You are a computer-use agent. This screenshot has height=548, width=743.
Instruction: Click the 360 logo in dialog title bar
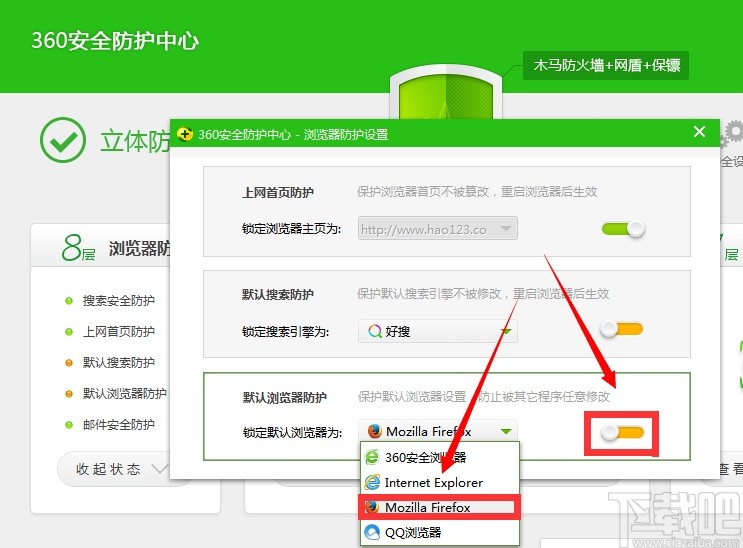185,134
